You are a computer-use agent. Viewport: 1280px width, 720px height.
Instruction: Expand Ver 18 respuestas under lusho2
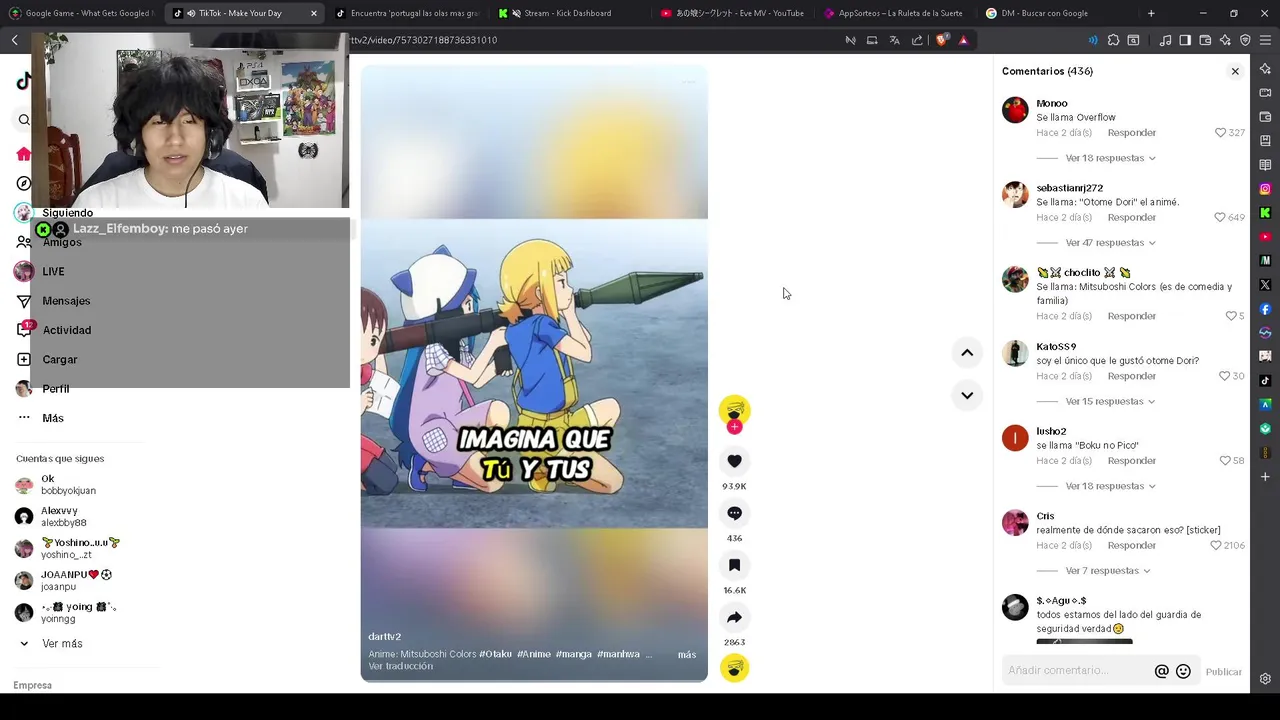click(1110, 486)
